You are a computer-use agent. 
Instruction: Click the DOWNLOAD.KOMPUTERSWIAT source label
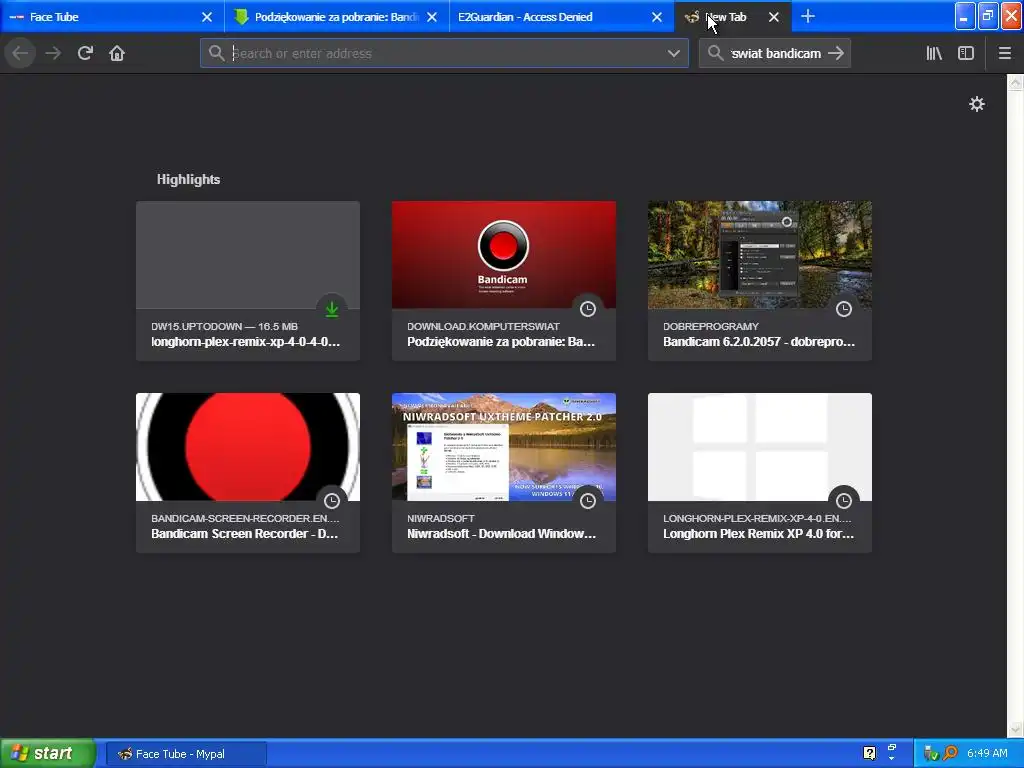tap(483, 326)
